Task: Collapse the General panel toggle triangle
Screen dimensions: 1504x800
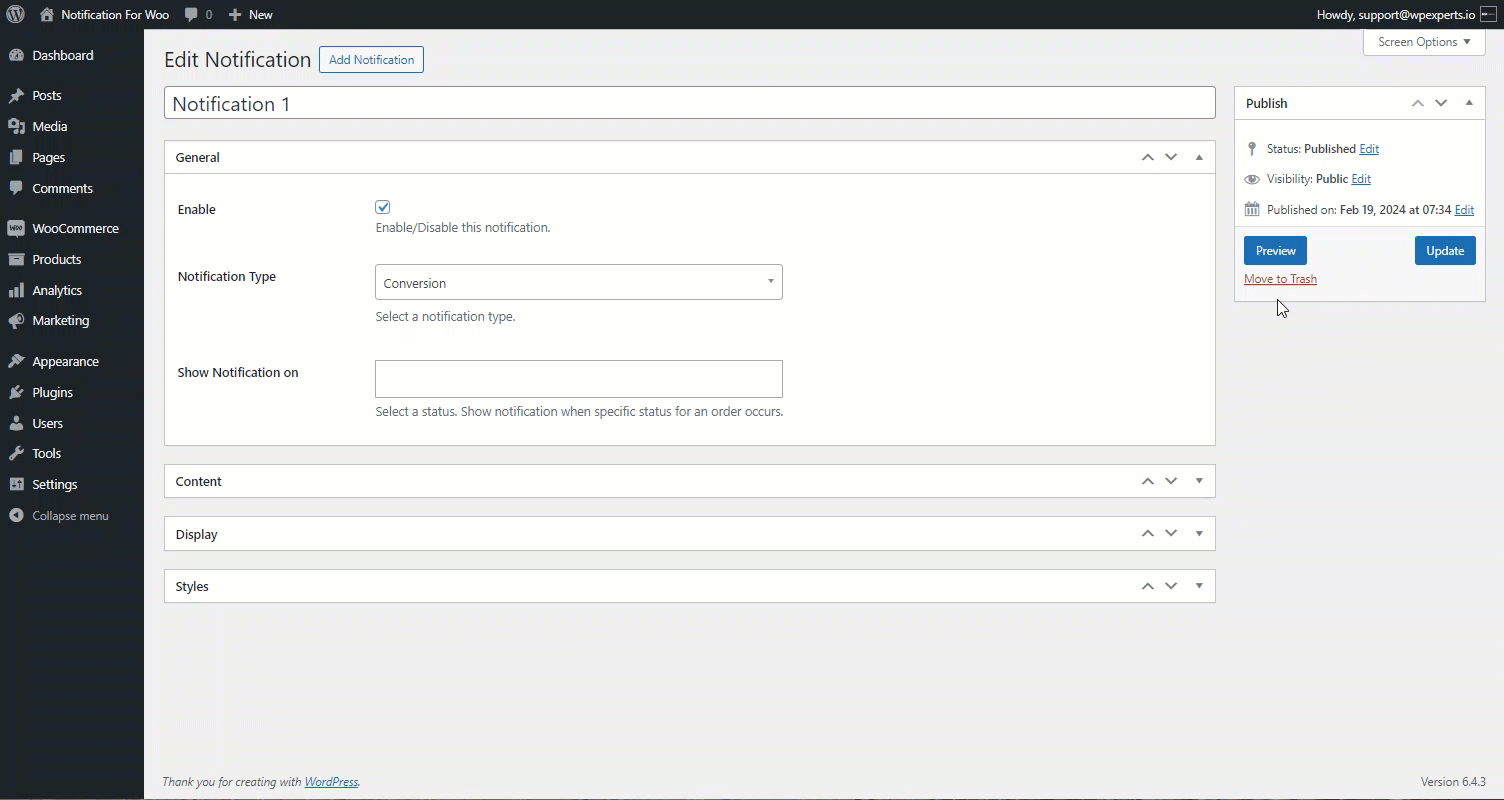Action: pos(1199,158)
